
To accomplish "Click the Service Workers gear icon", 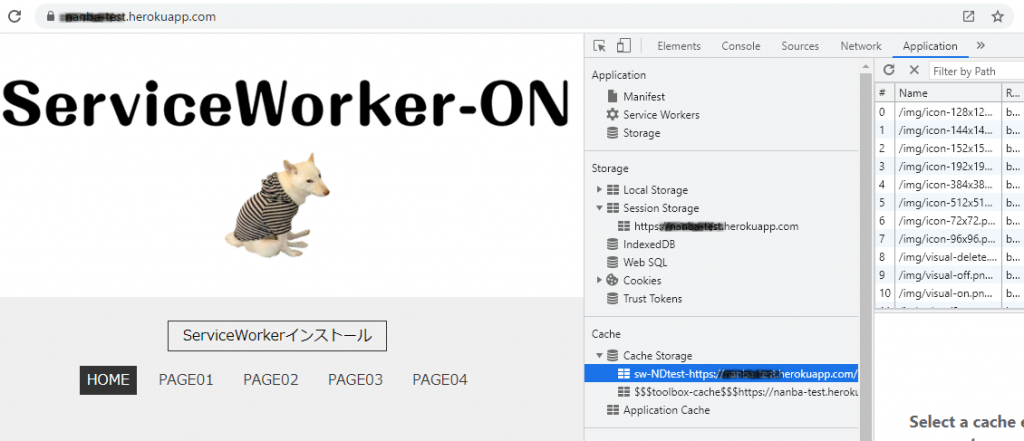I will tap(612, 114).
